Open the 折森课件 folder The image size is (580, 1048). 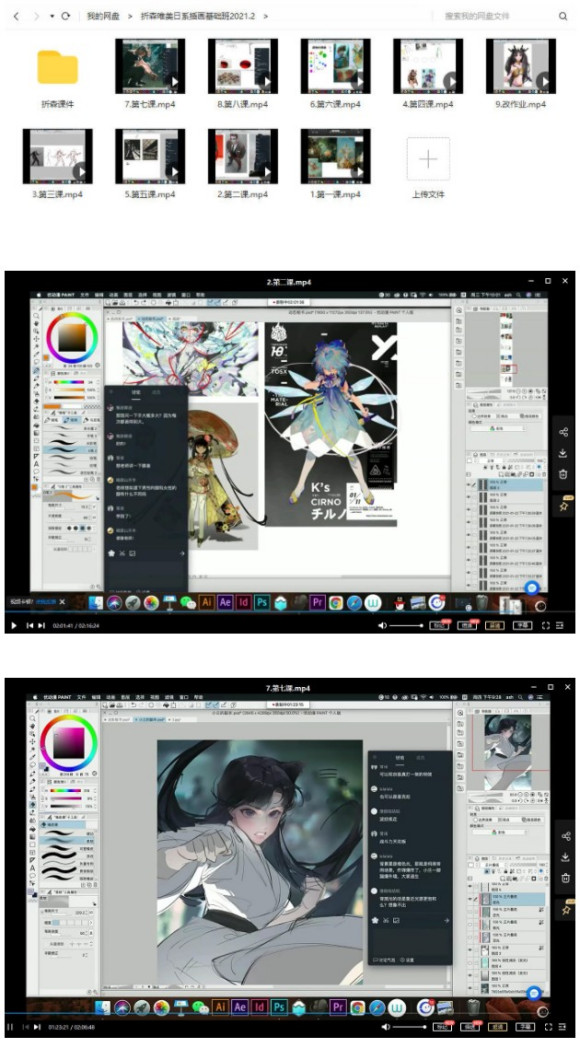(57, 68)
